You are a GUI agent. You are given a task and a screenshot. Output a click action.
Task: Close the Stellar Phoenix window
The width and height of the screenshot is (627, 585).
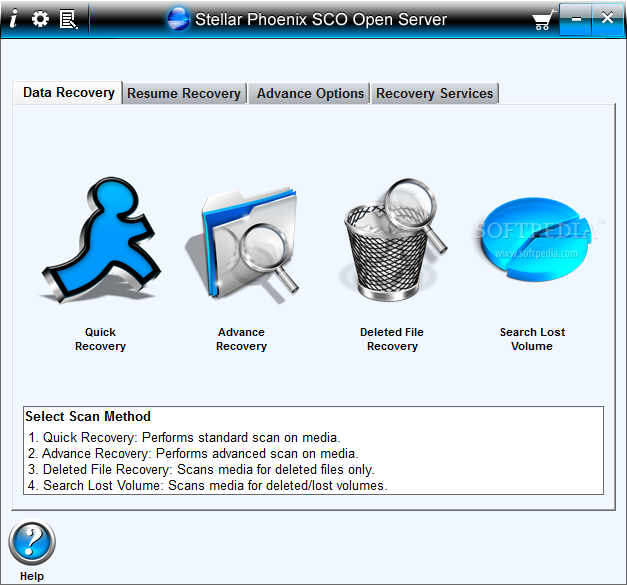[x=607, y=18]
